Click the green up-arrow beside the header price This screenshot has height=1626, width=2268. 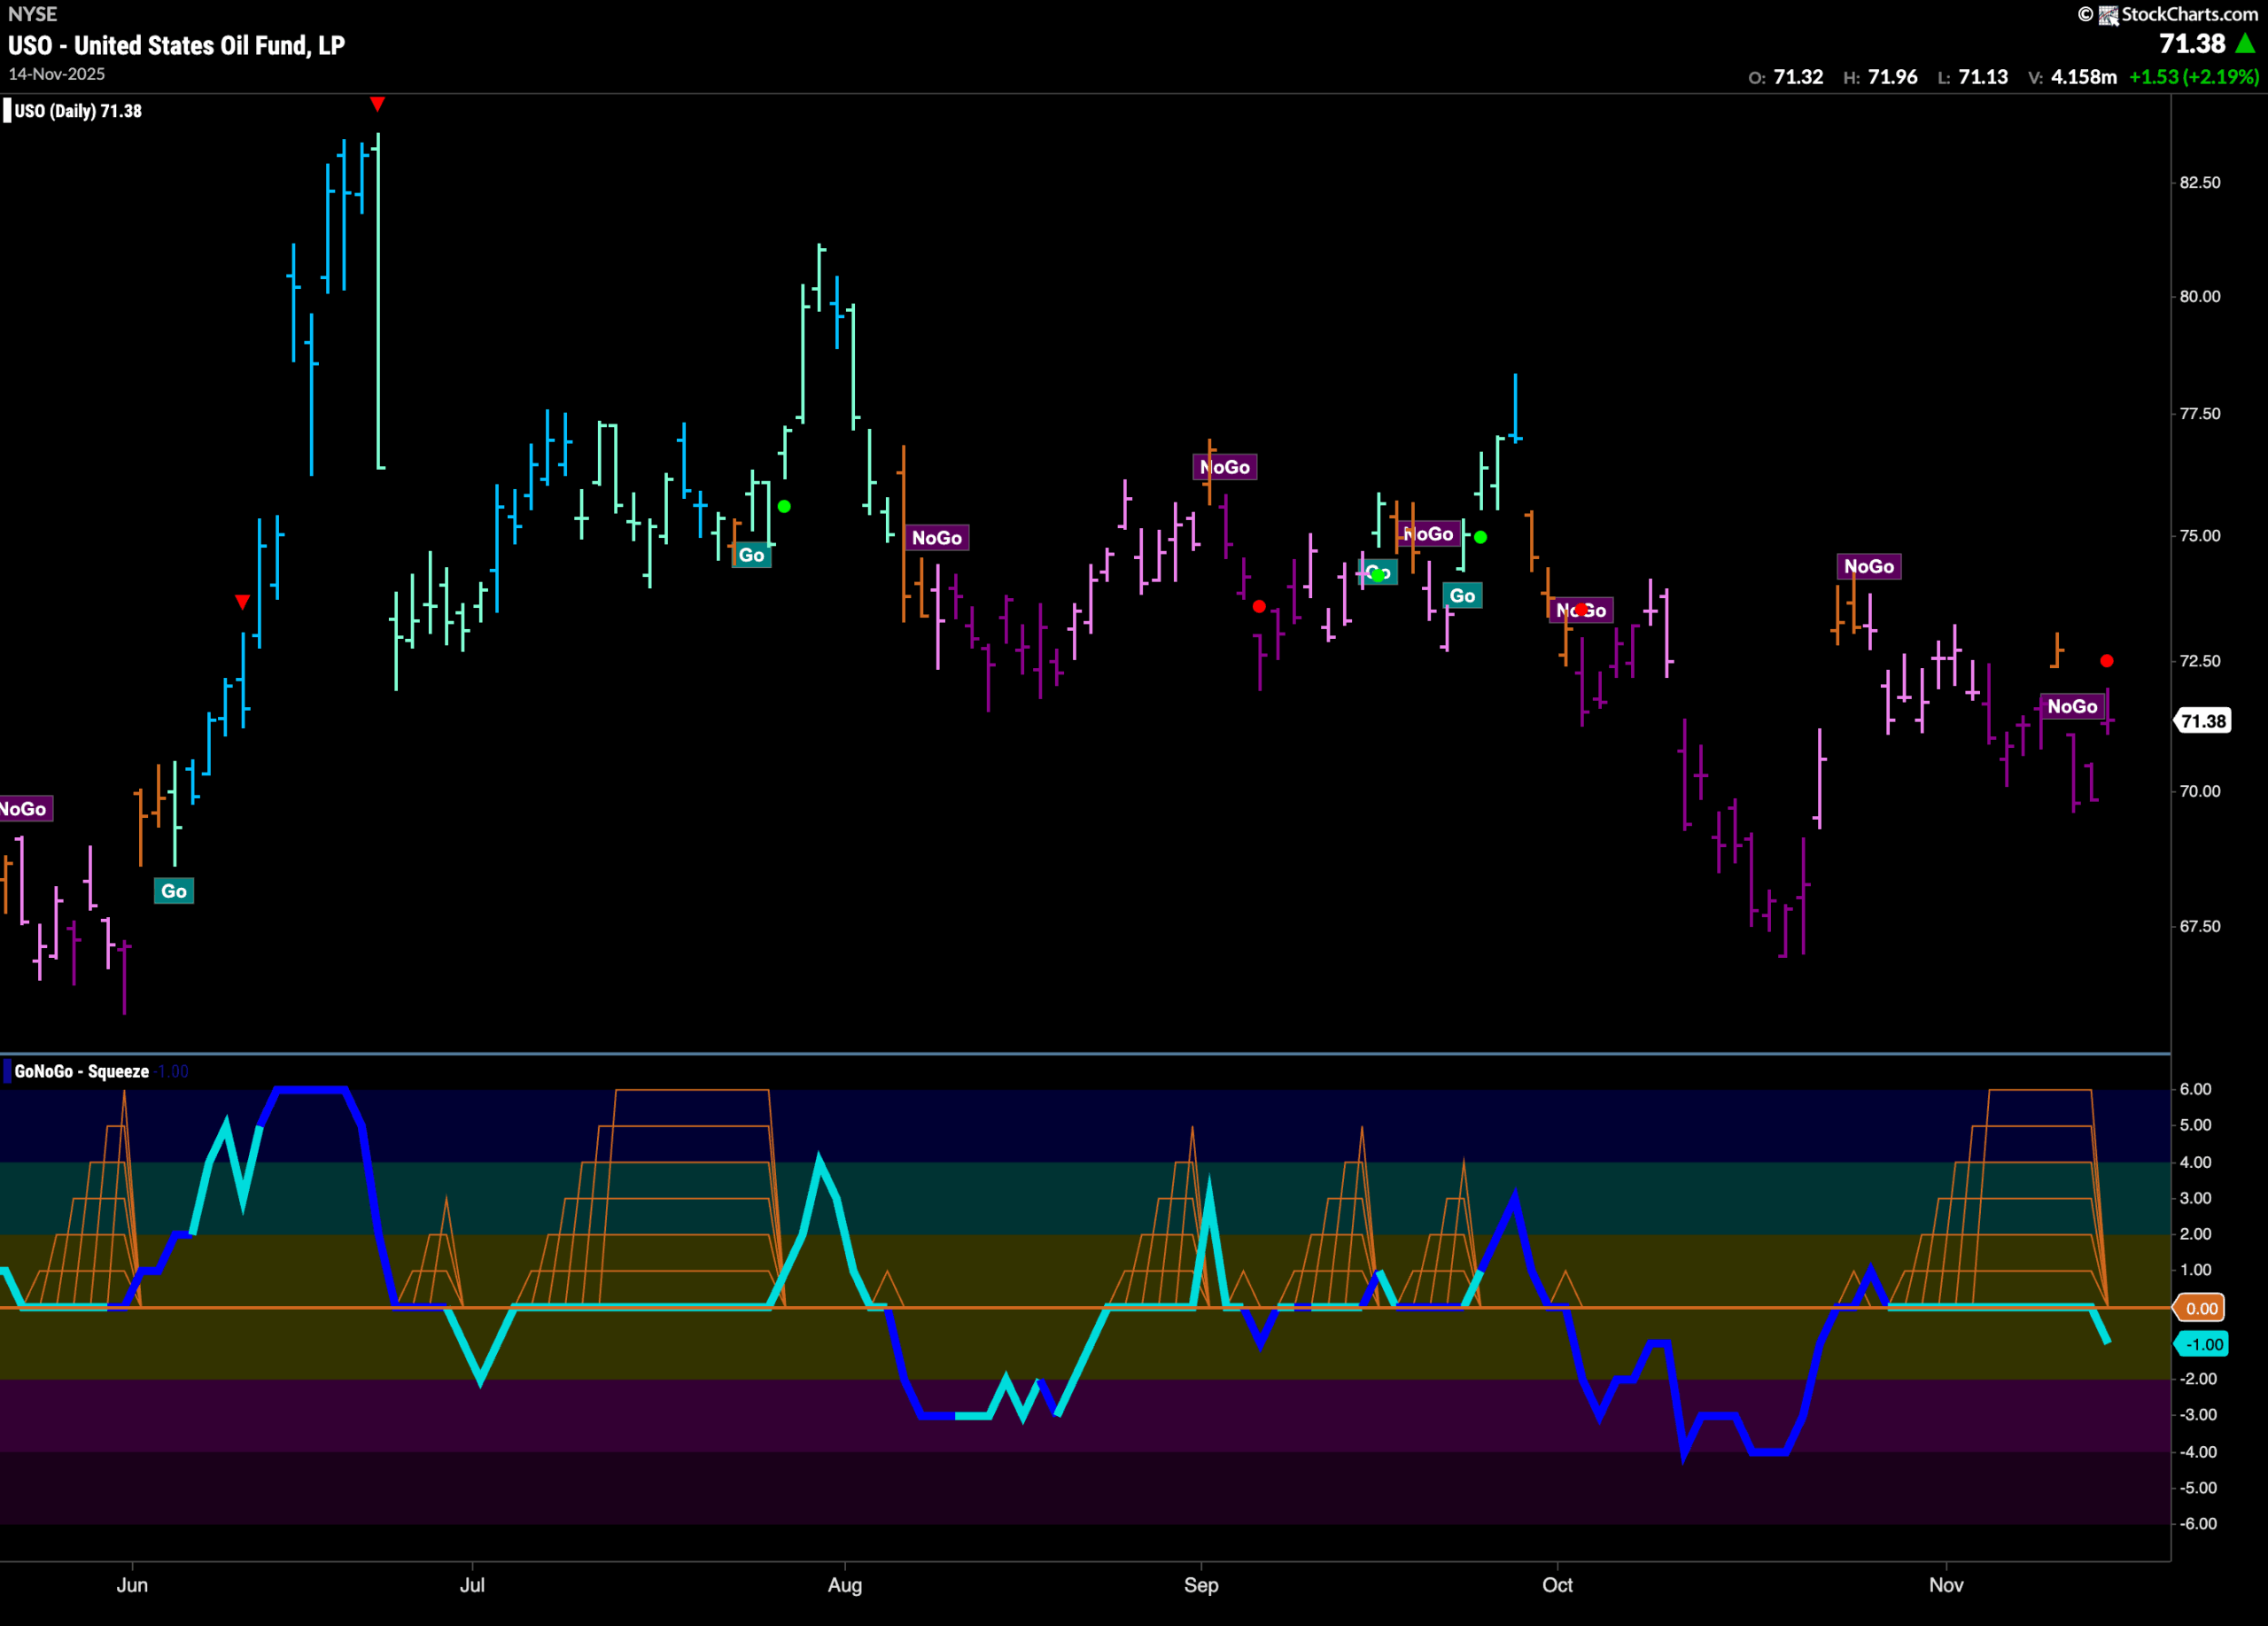point(2245,44)
